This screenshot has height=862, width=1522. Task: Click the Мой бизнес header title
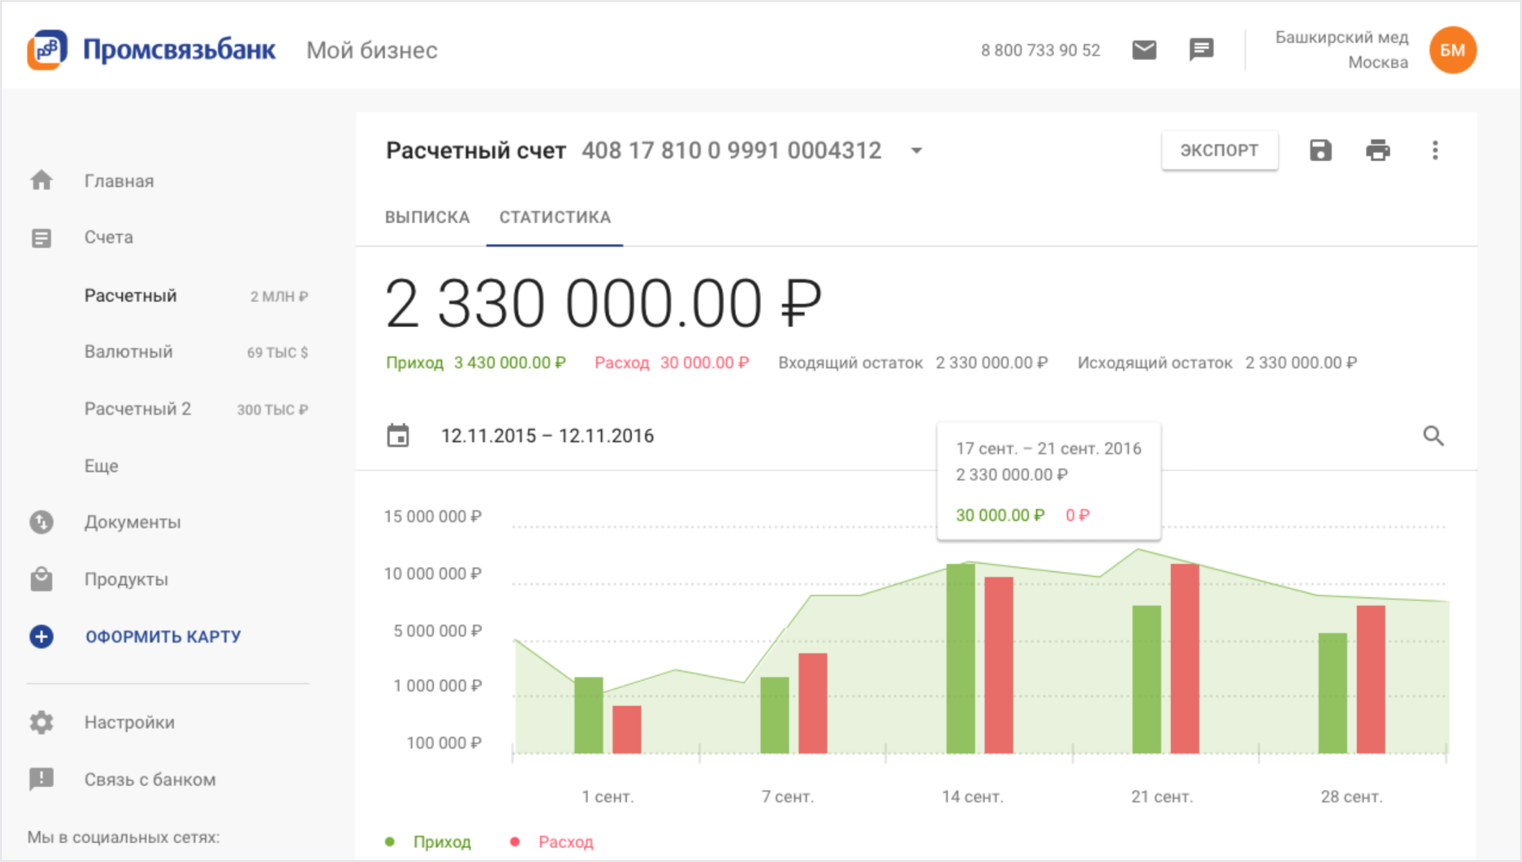pyautogui.click(x=372, y=50)
